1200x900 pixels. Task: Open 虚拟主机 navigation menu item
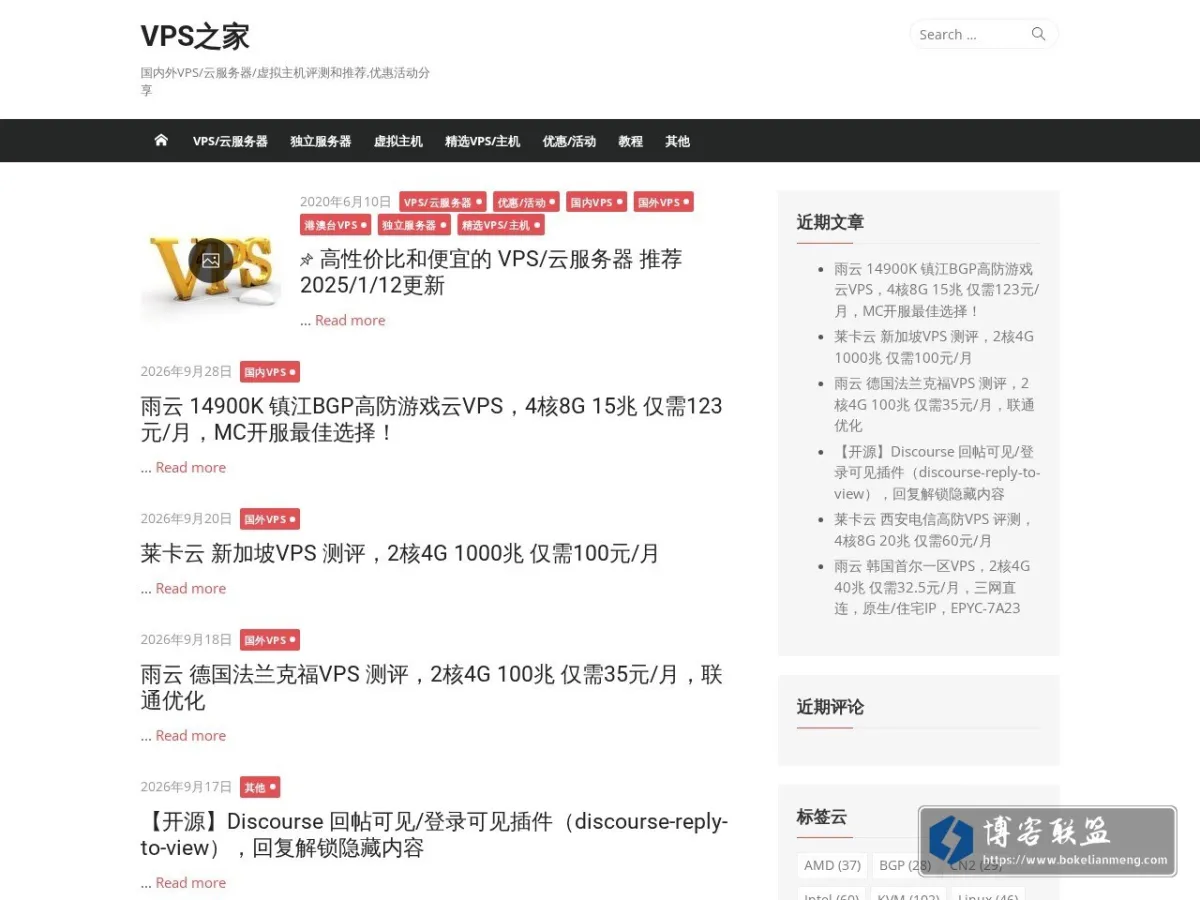click(x=398, y=141)
